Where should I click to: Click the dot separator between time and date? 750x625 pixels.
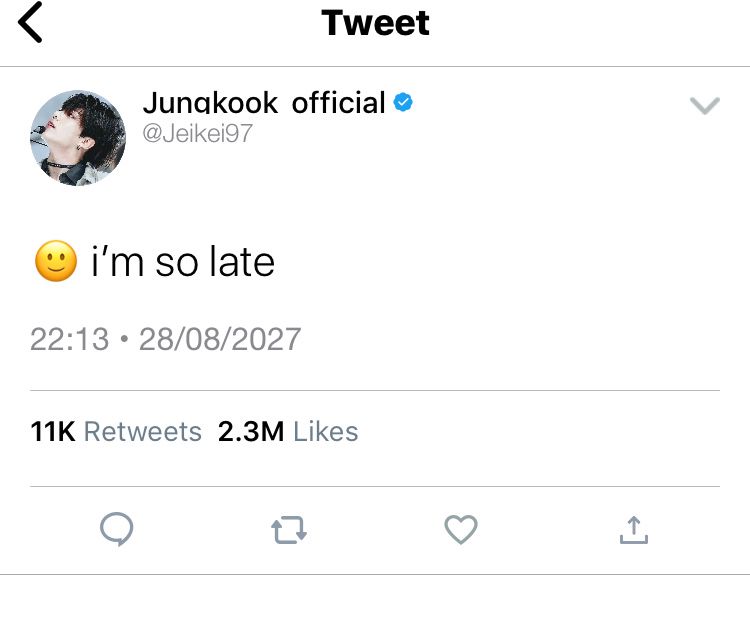point(124,339)
